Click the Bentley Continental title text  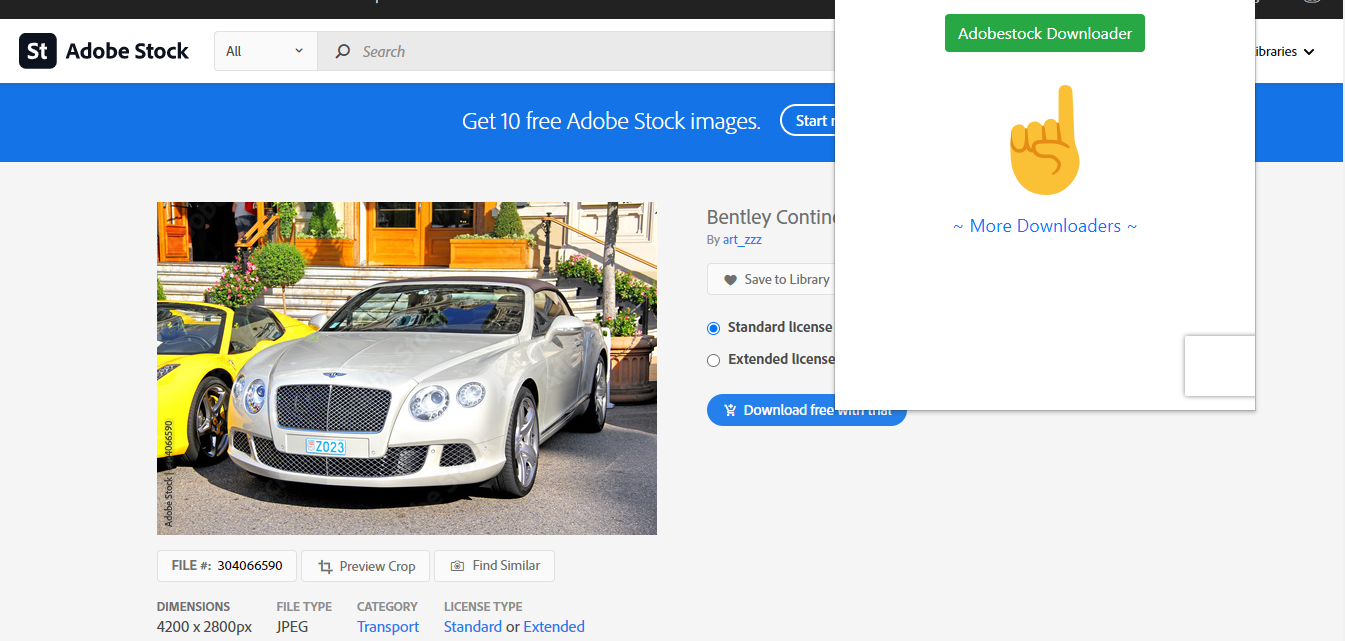(770, 217)
